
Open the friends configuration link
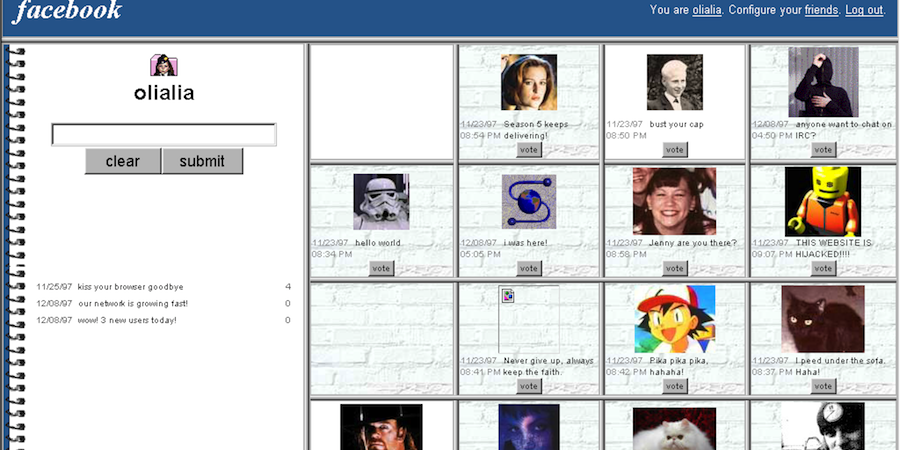coord(821,10)
